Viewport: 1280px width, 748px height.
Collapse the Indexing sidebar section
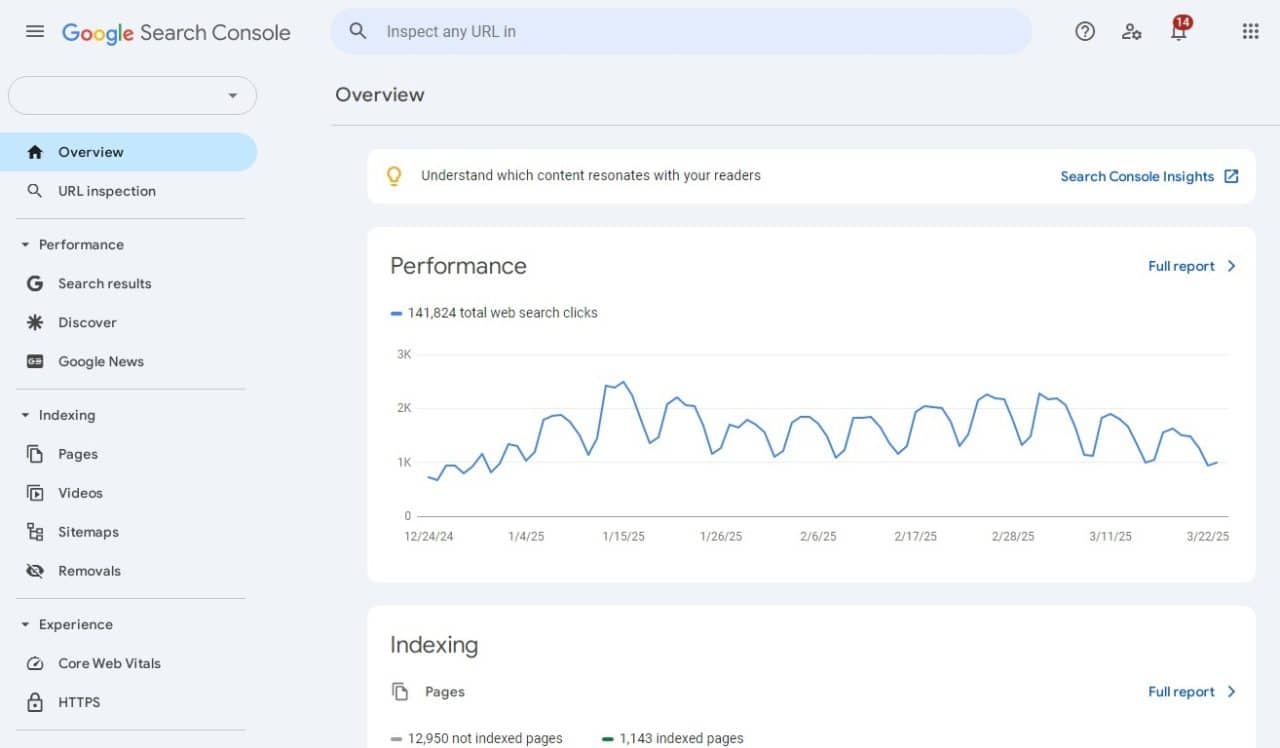coord(67,414)
